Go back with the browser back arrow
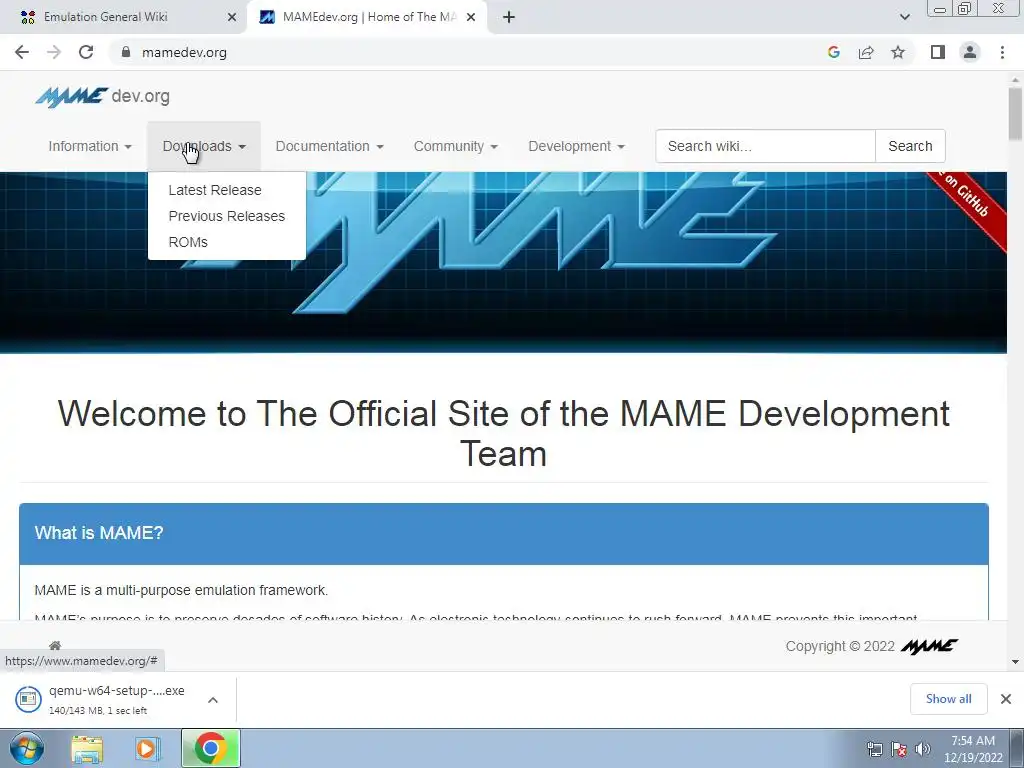Screen dimensions: 1024x768 click(22, 52)
